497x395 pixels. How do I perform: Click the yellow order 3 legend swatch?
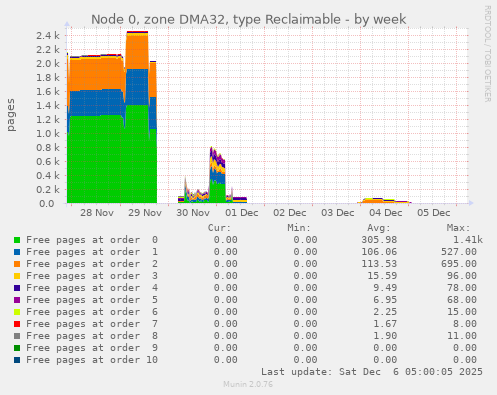click(17, 276)
